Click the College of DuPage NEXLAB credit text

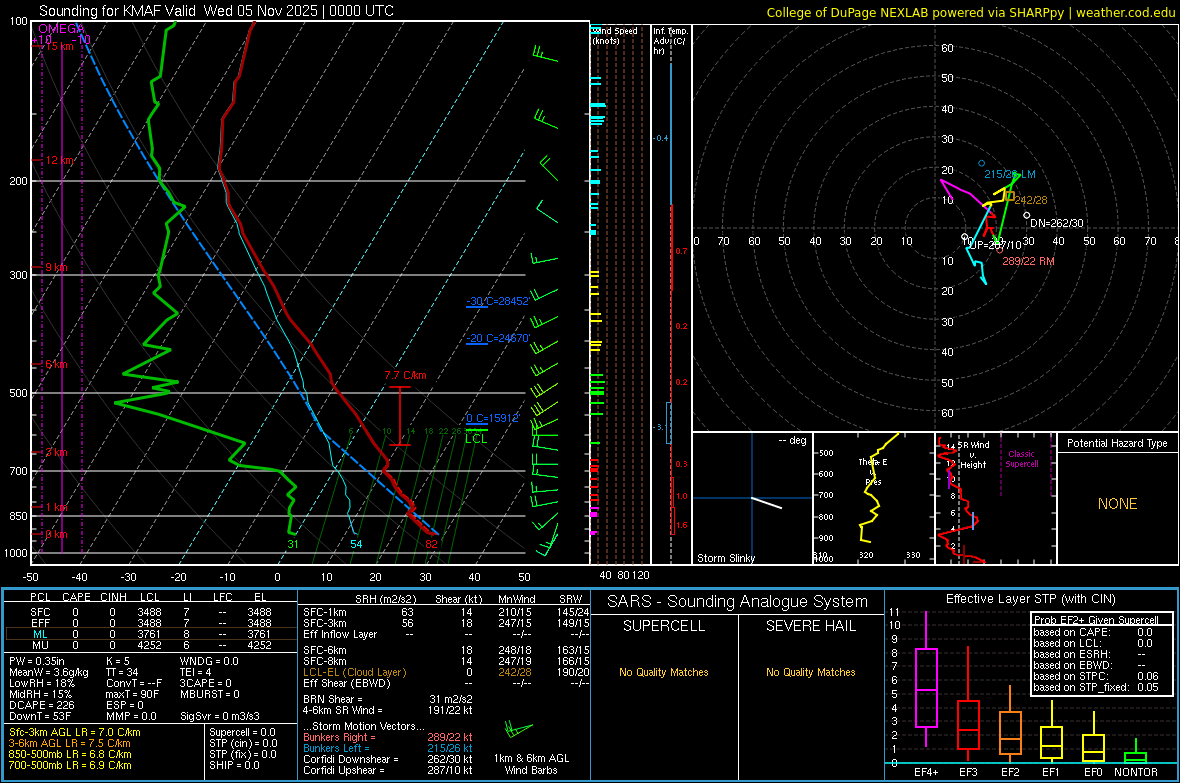coord(971,13)
